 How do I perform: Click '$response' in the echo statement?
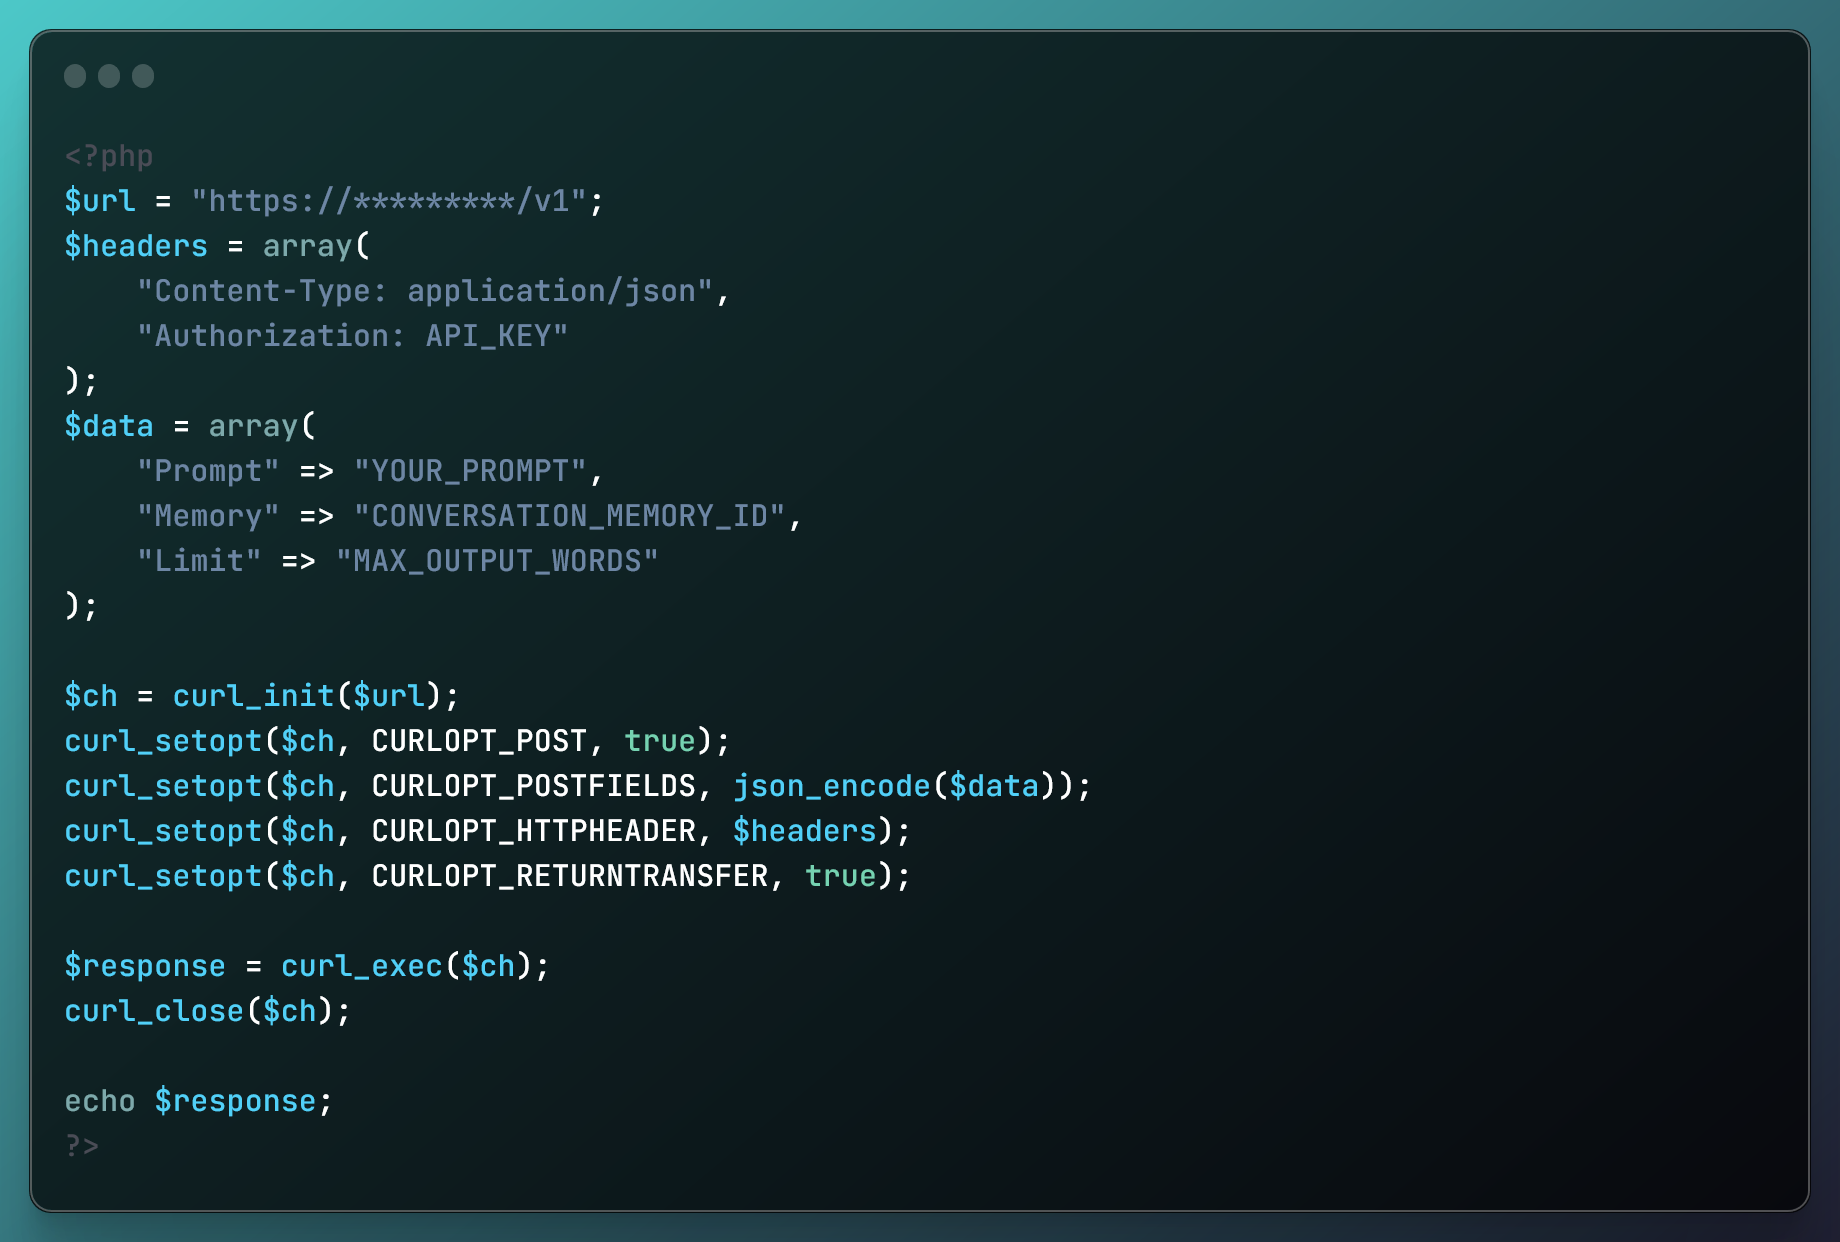coord(235,1101)
